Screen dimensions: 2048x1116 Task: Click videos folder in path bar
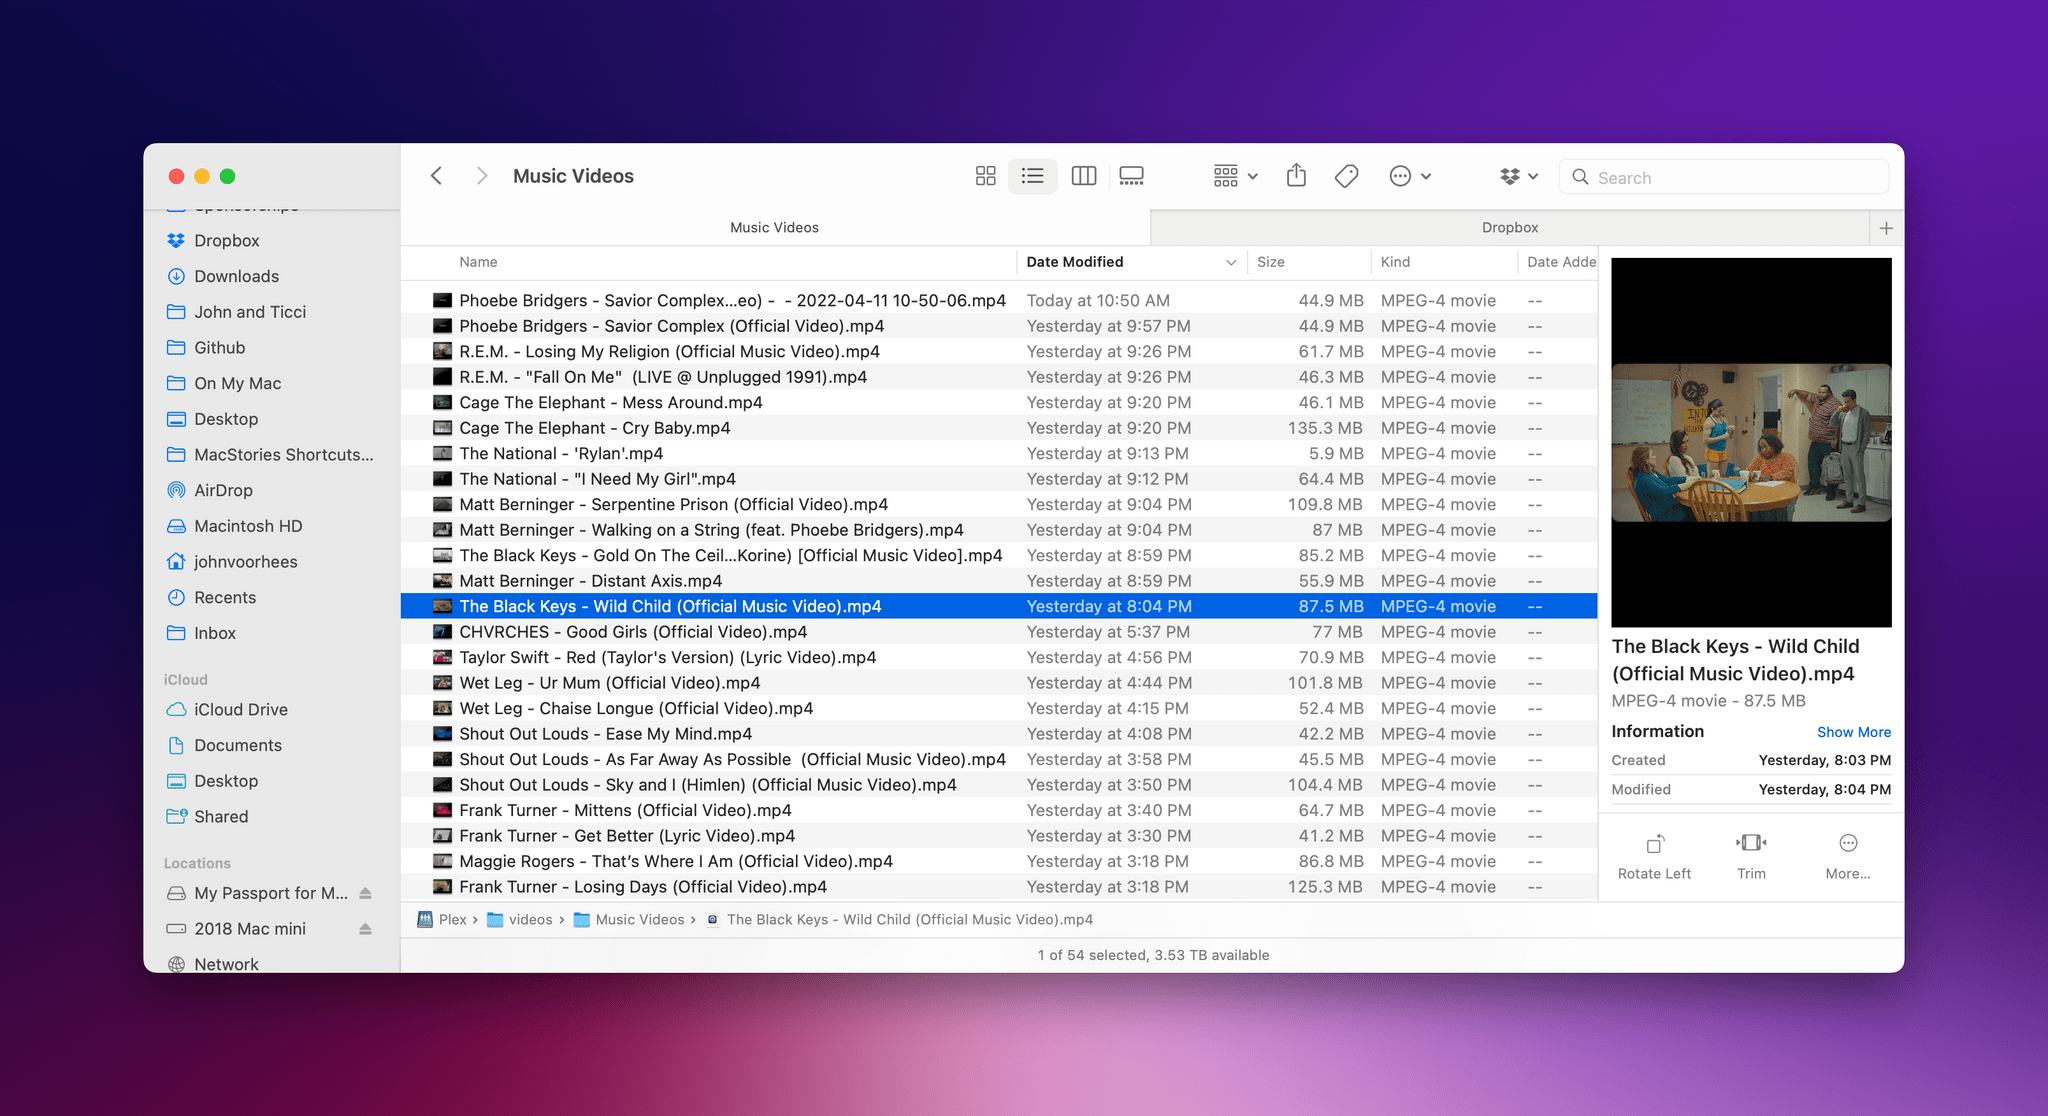click(520, 919)
